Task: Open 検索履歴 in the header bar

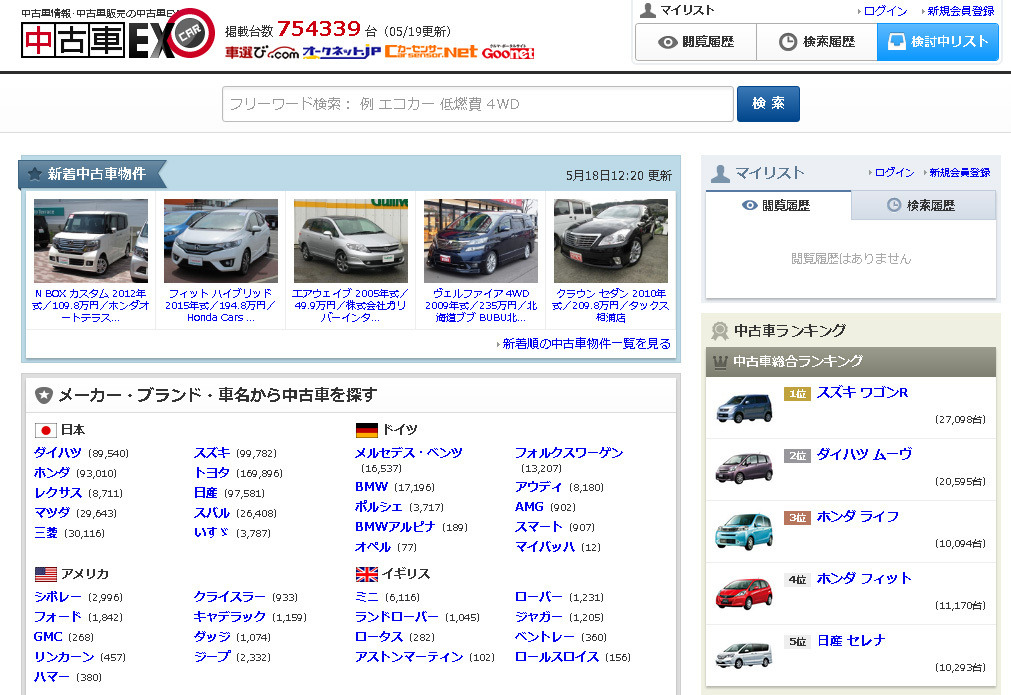Action: [817, 42]
